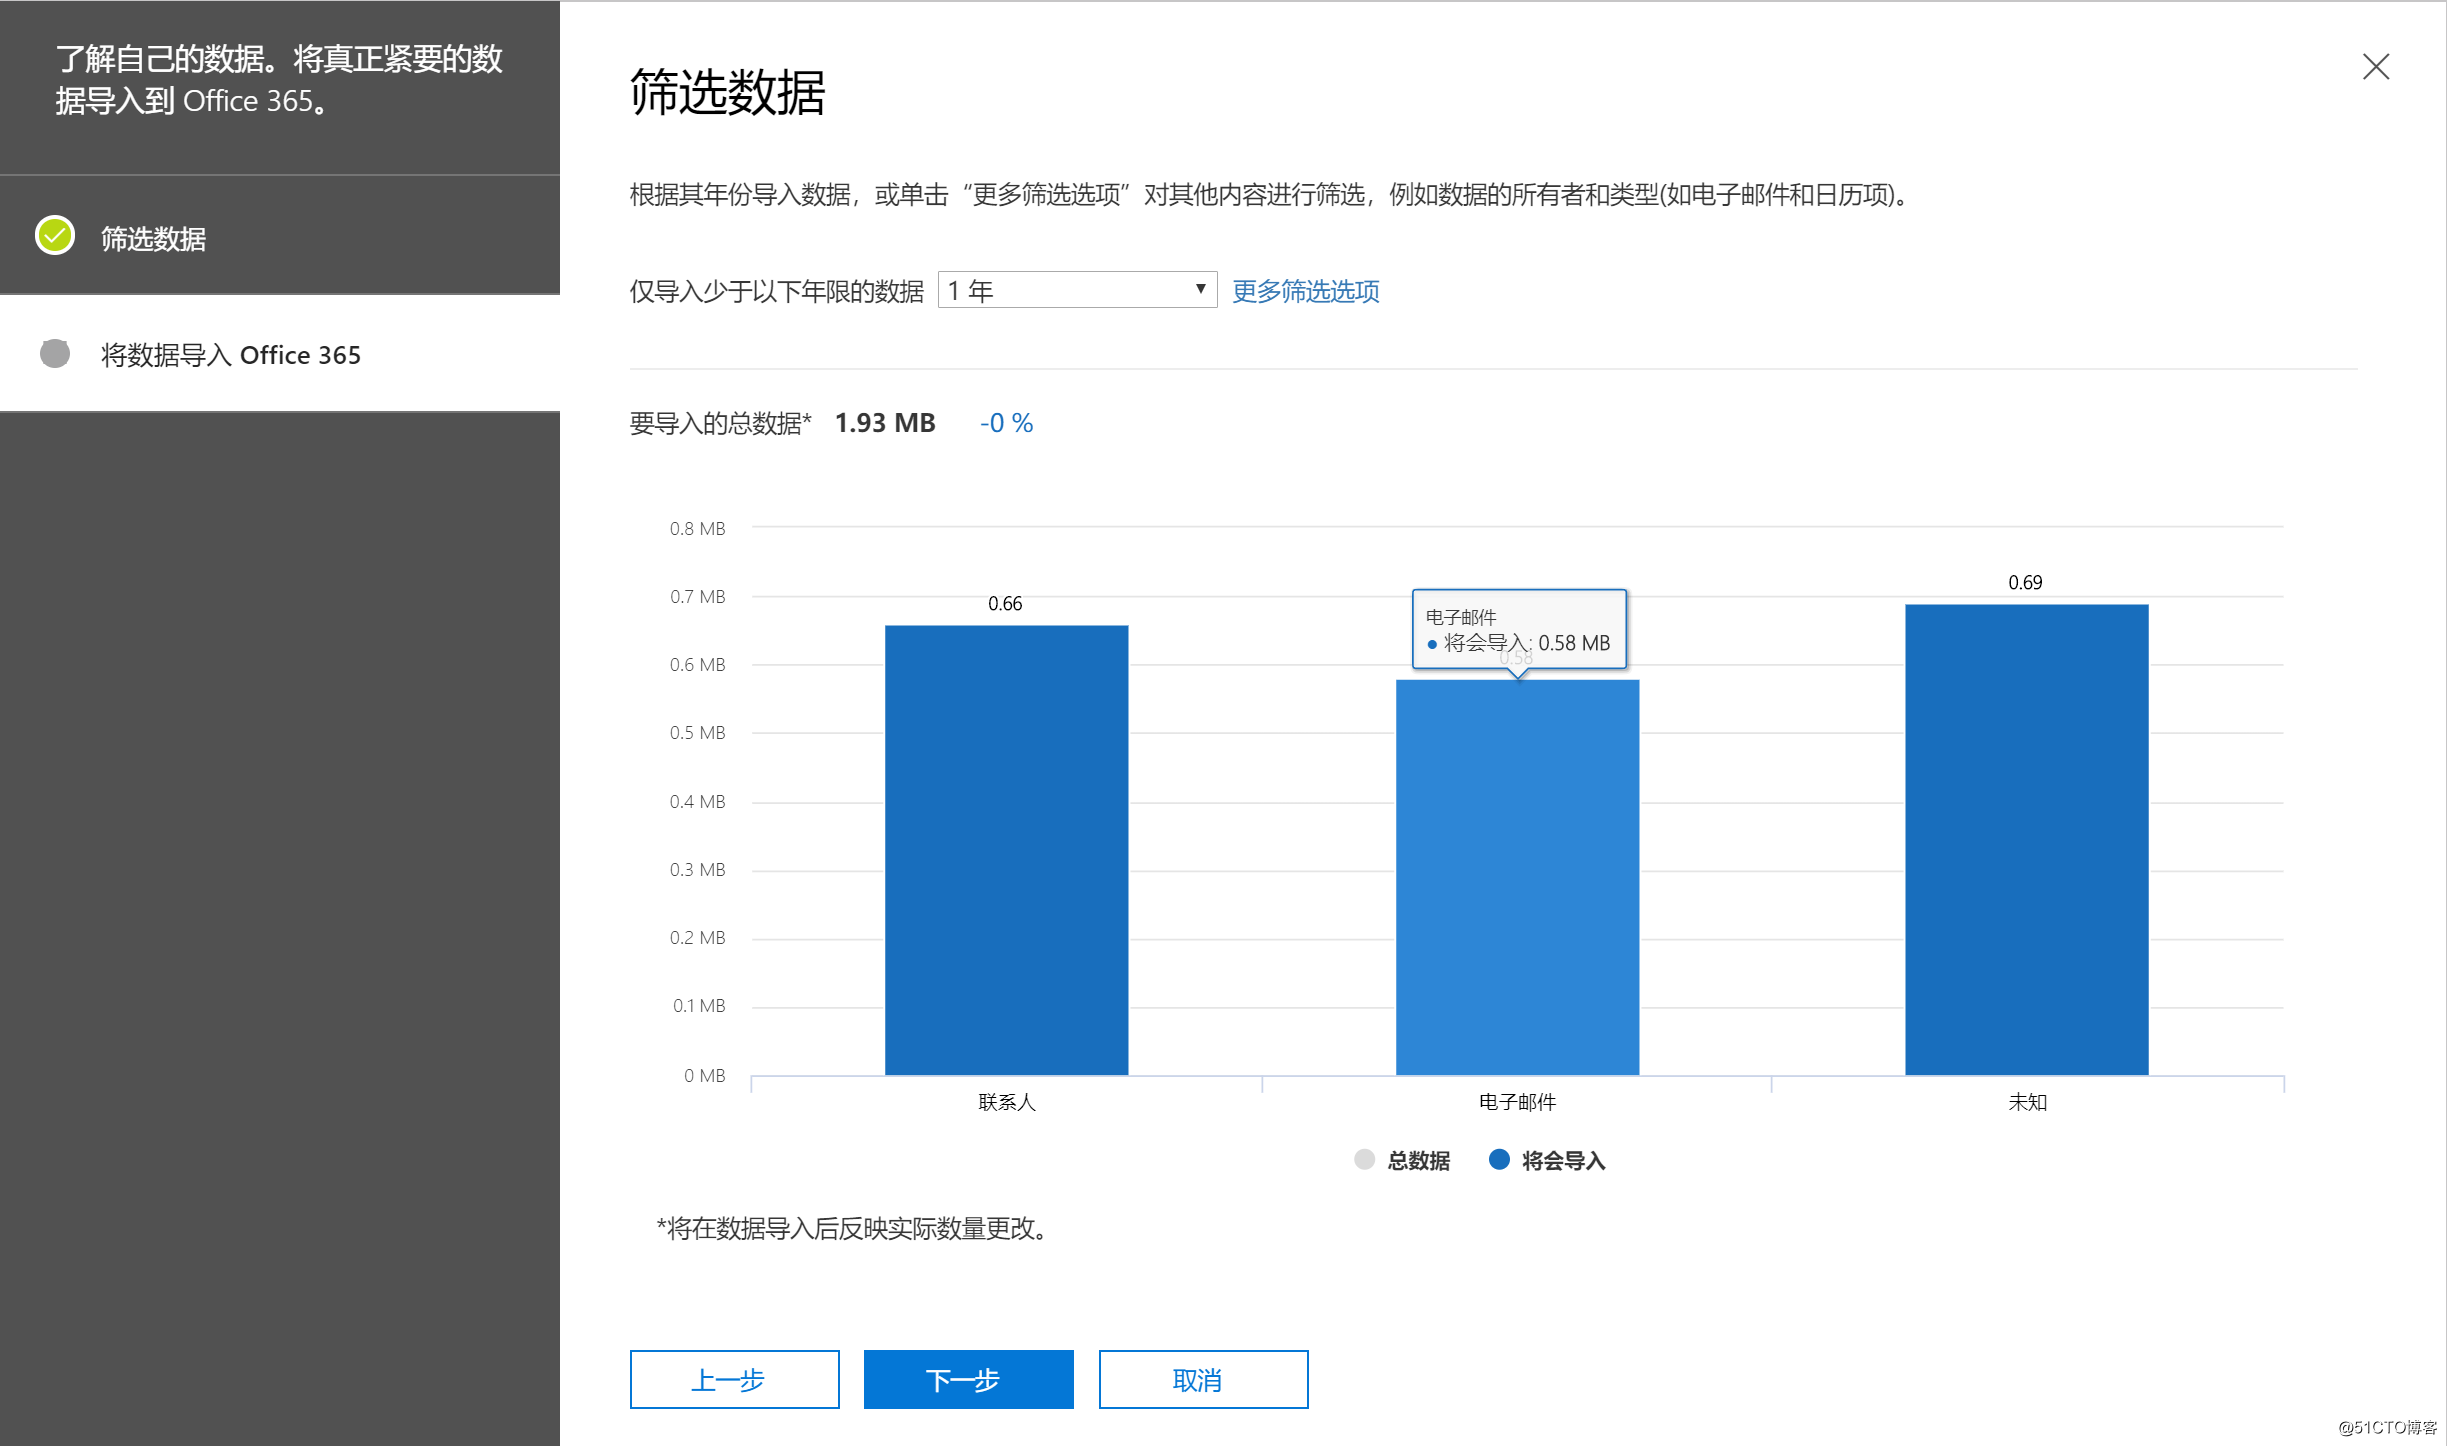2447x1446 pixels.
Task: Select the 筛选数据 step
Action: pyautogui.click(x=280, y=236)
